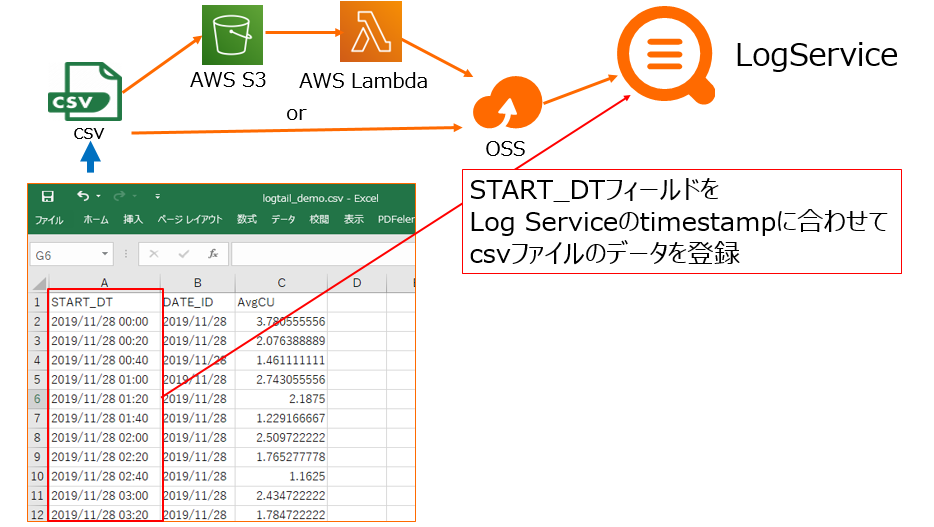
Task: Click the OSS cloud upload icon
Action: (x=508, y=104)
